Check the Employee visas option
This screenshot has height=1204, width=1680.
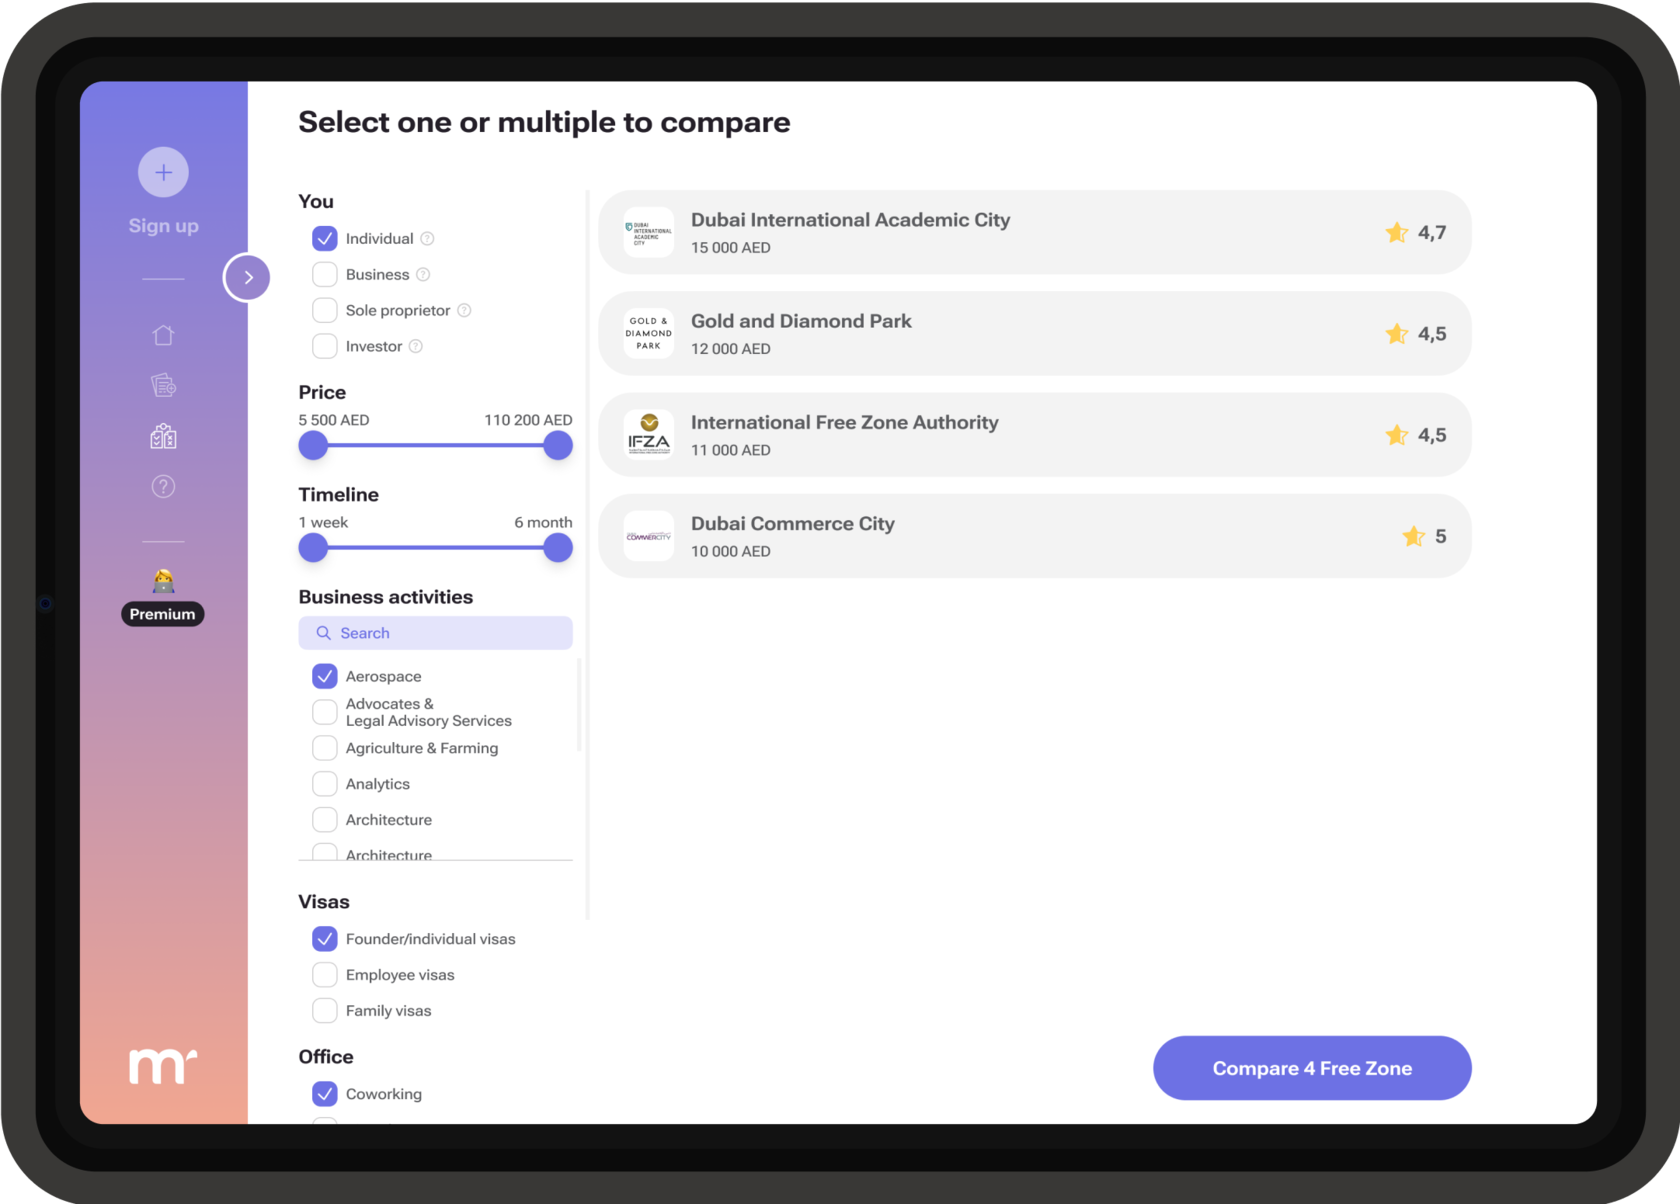(x=325, y=975)
